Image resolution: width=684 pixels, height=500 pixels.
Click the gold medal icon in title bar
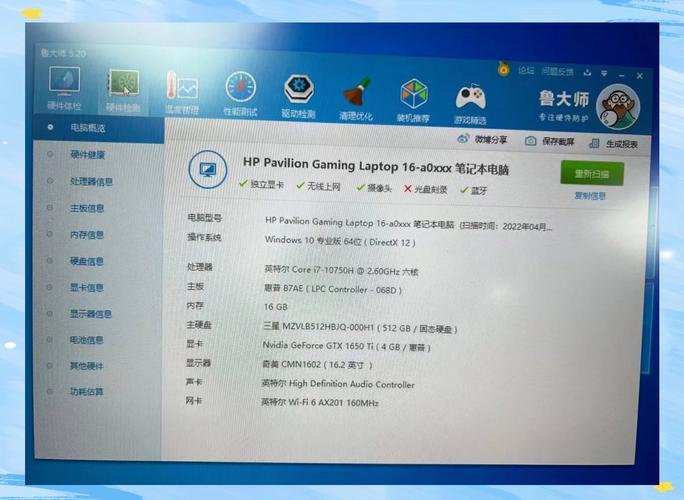[504, 70]
